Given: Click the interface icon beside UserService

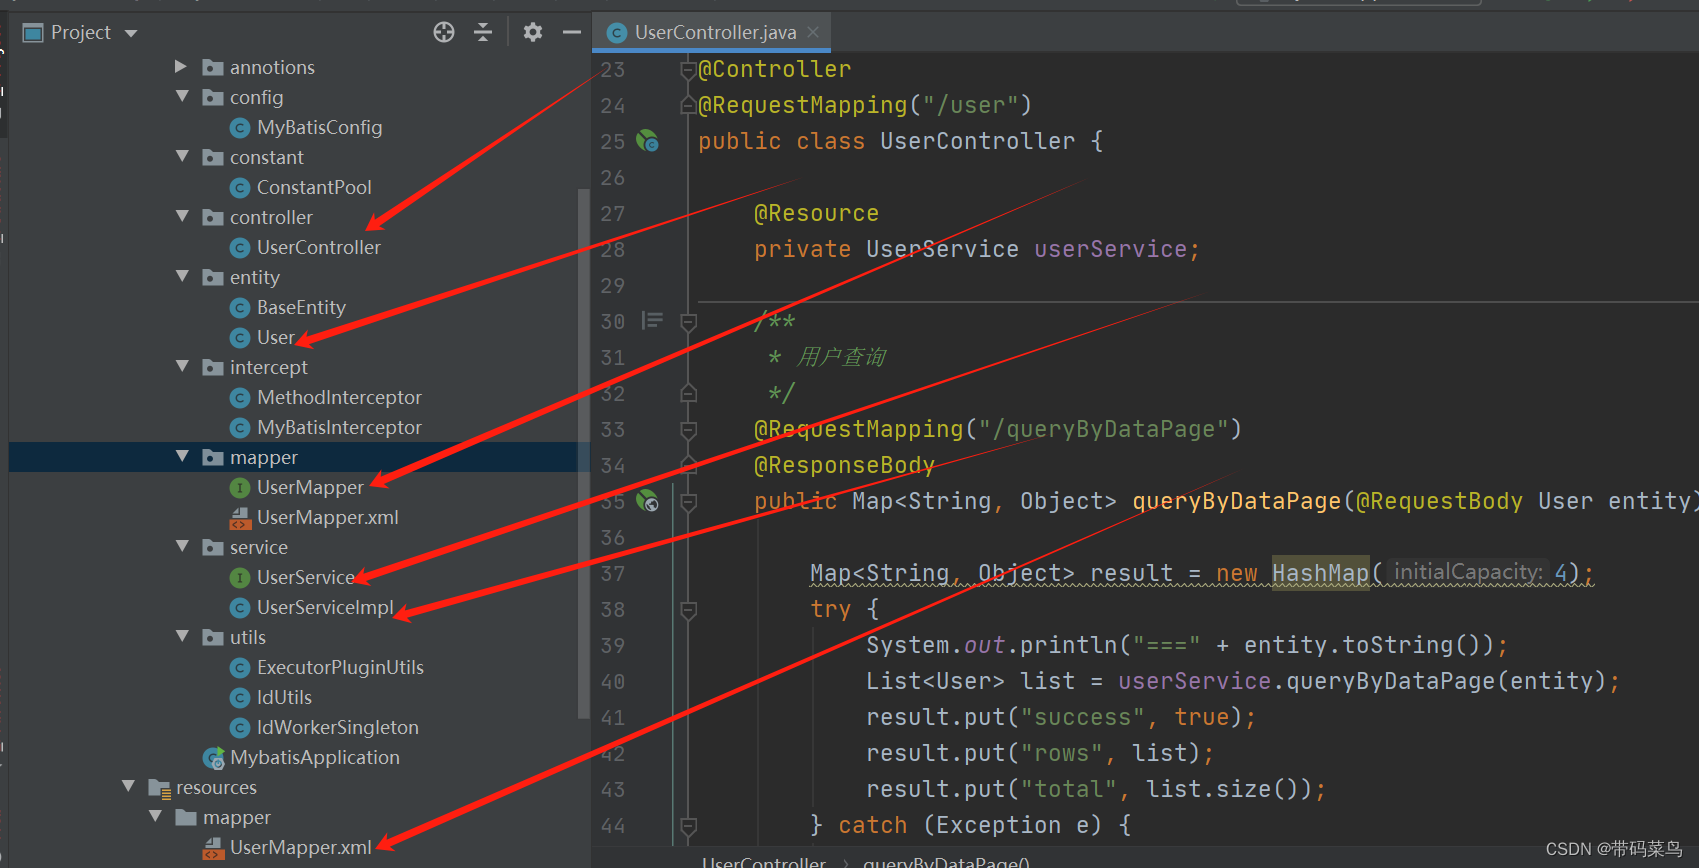Looking at the screenshot, I should [x=240, y=578].
